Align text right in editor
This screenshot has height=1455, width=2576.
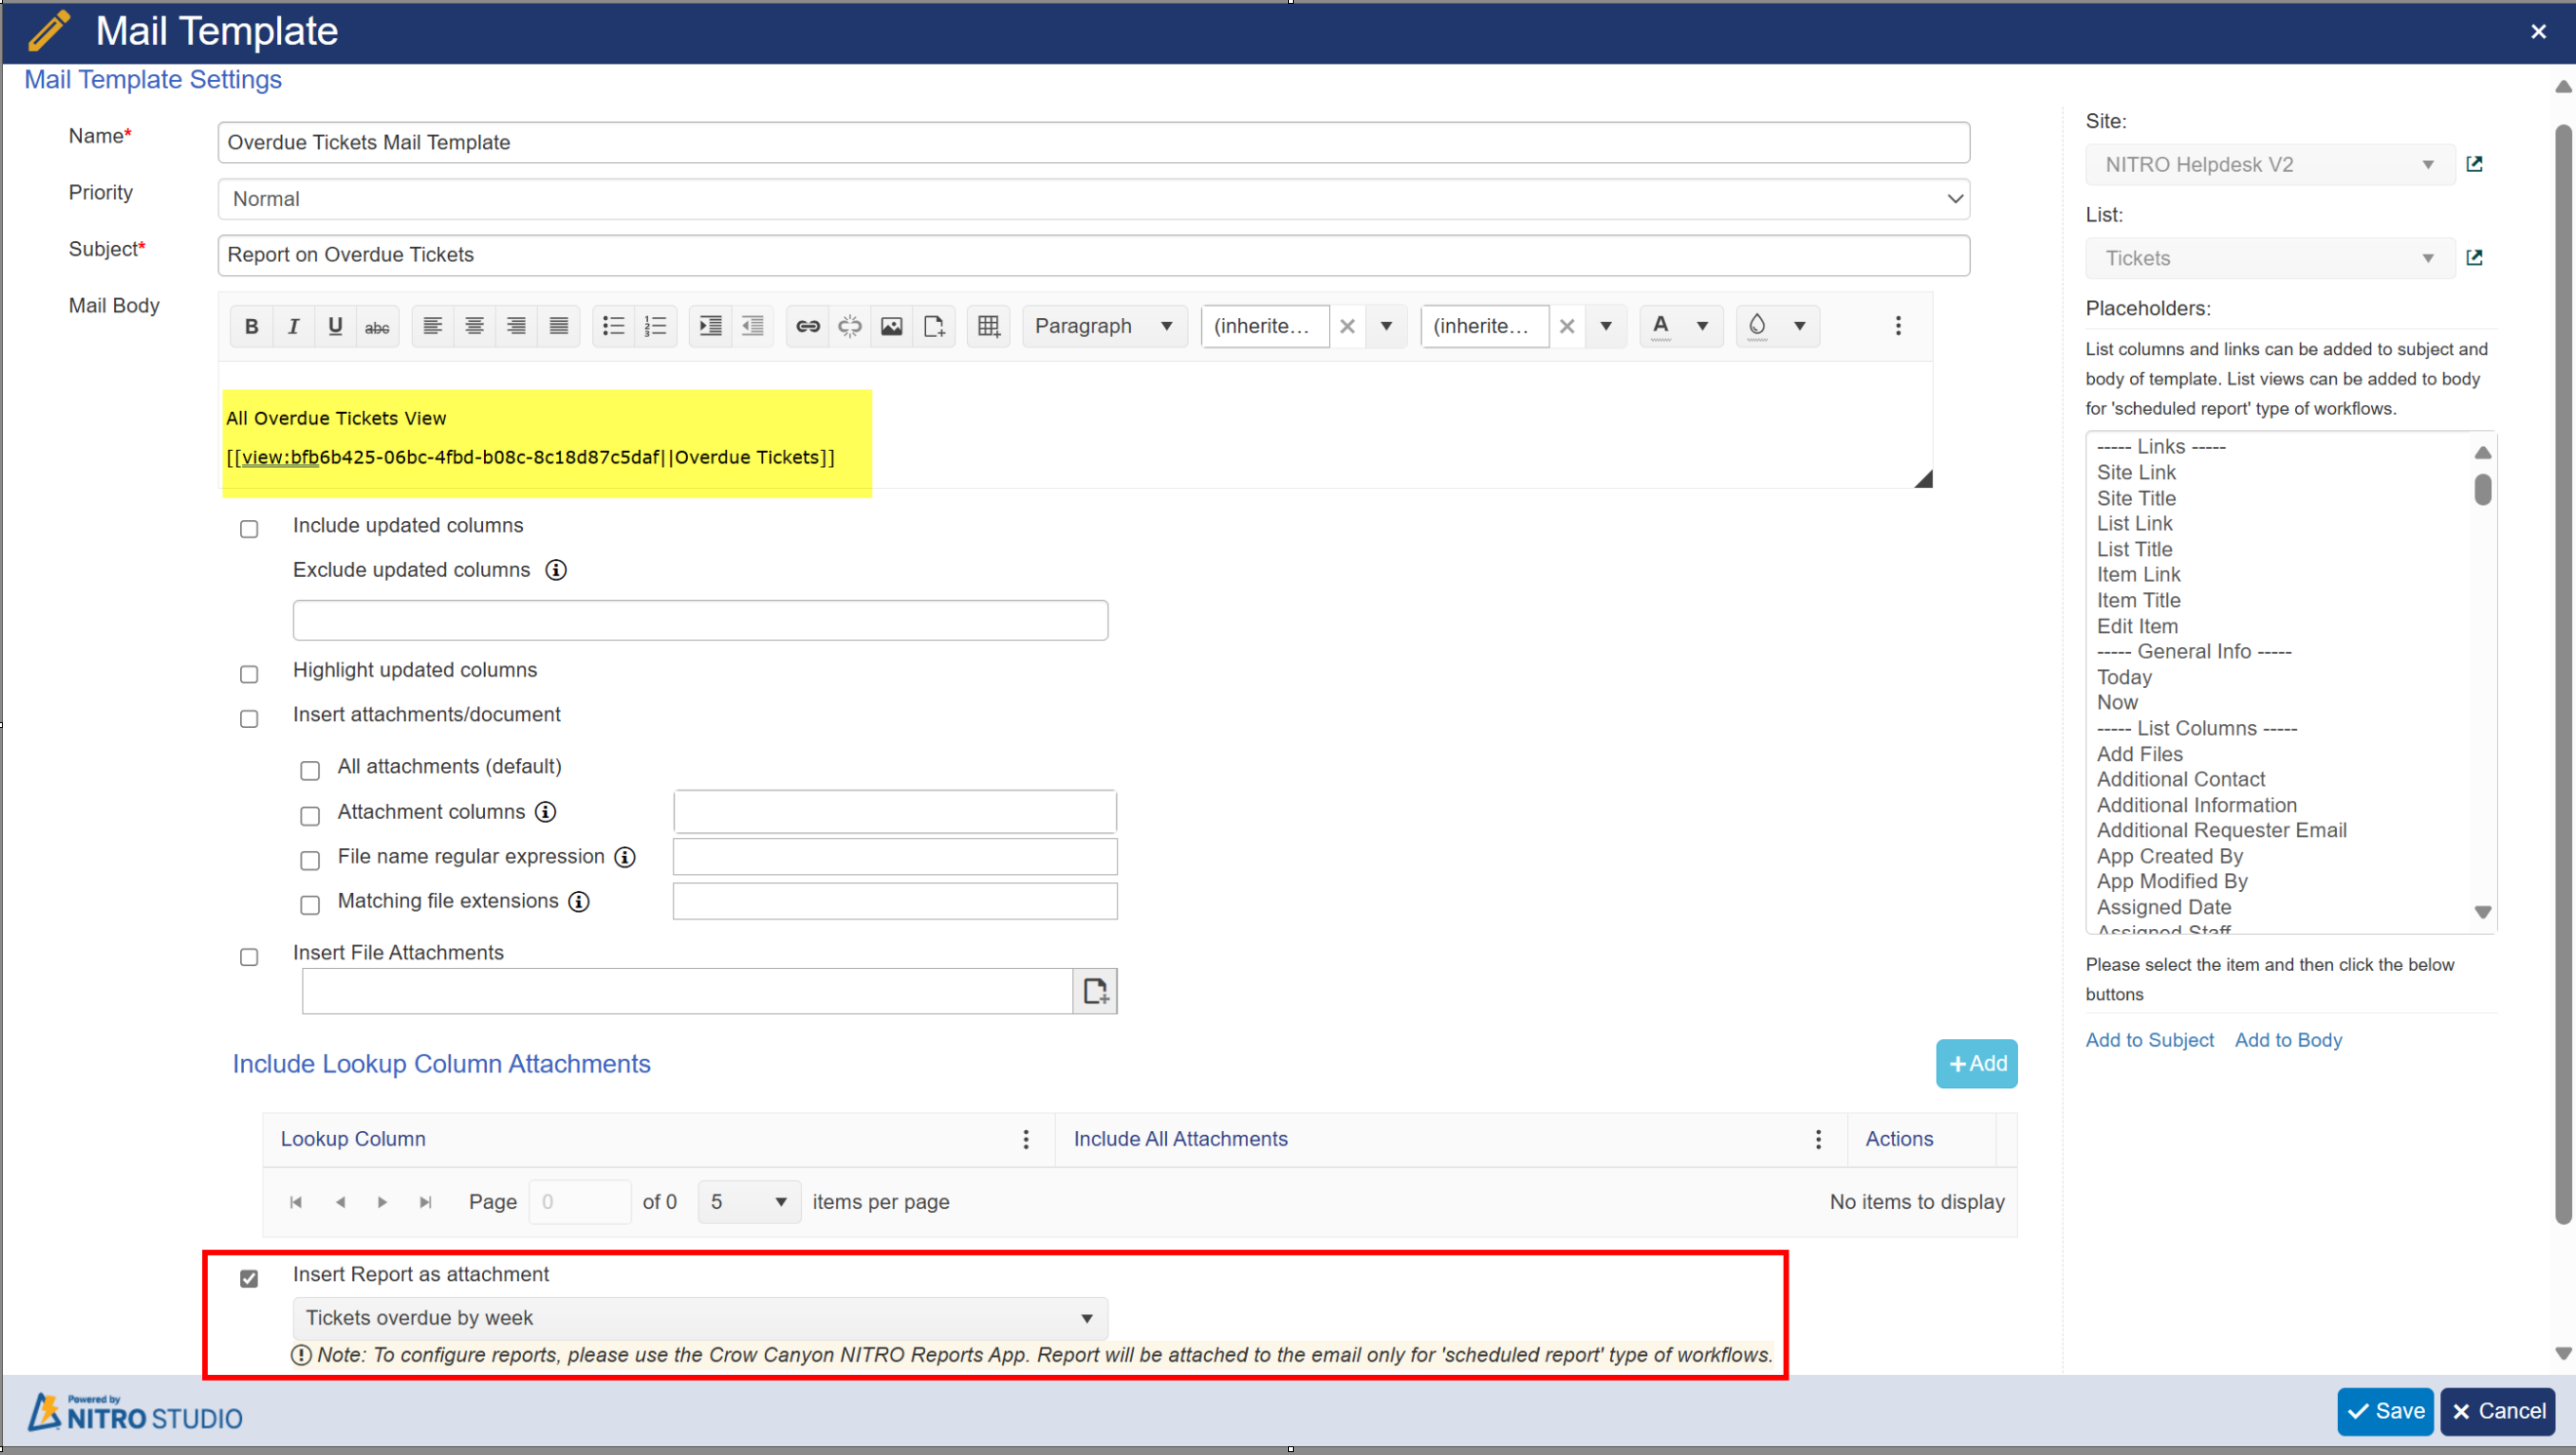pyautogui.click(x=516, y=326)
